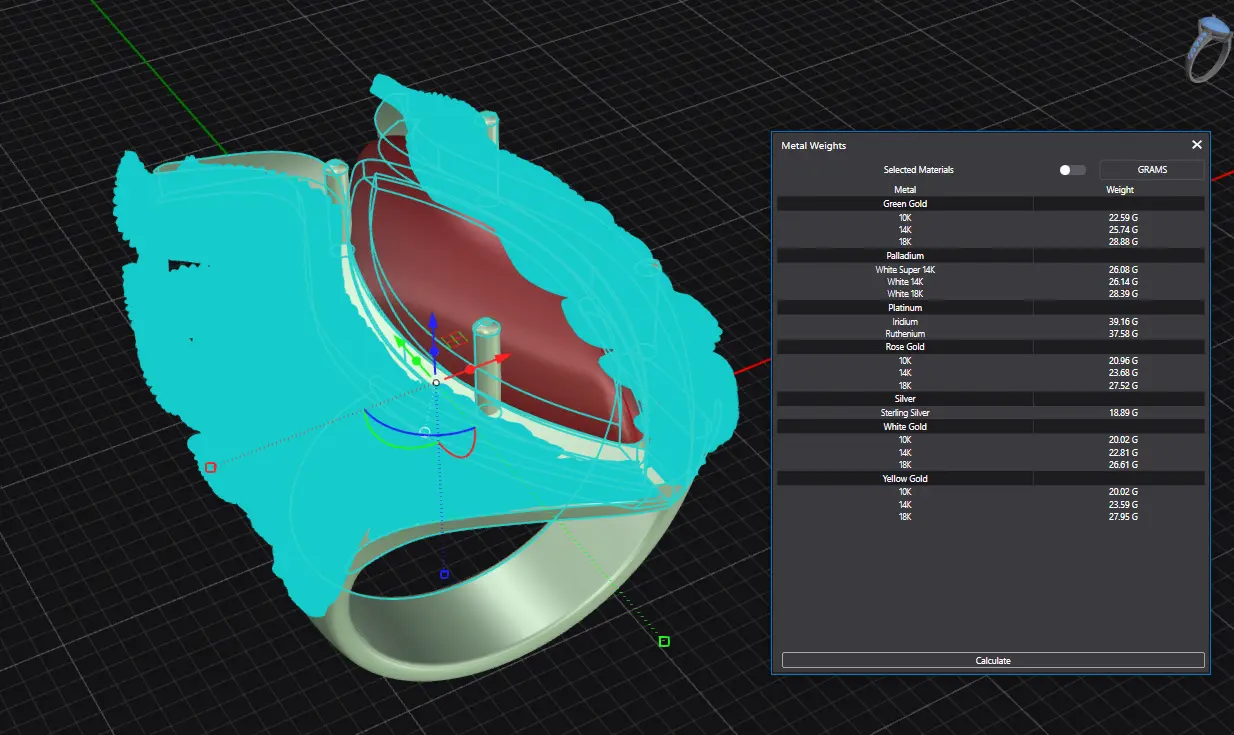Click the White Super 14K row
The height and width of the screenshot is (735, 1234).
[x=991, y=270]
